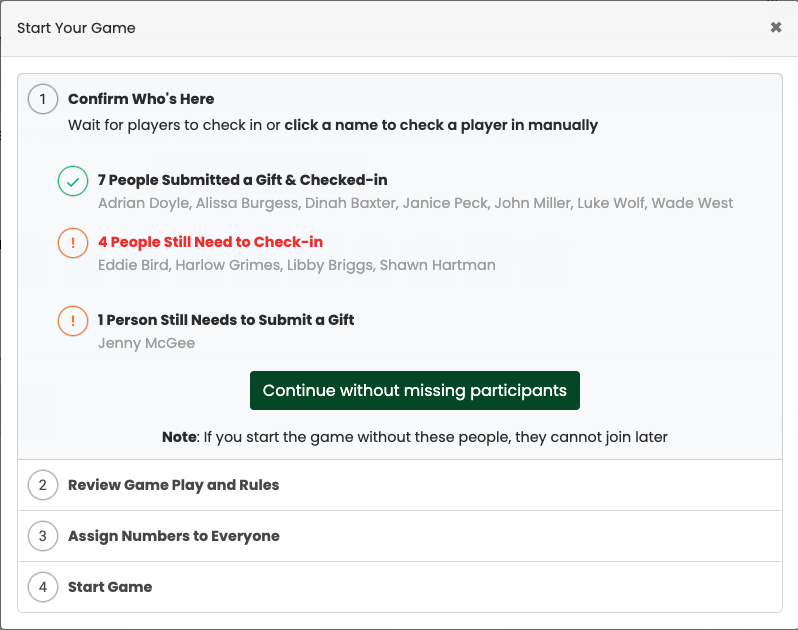Click the step 1 number circle
The height and width of the screenshot is (630, 798).
coord(43,99)
